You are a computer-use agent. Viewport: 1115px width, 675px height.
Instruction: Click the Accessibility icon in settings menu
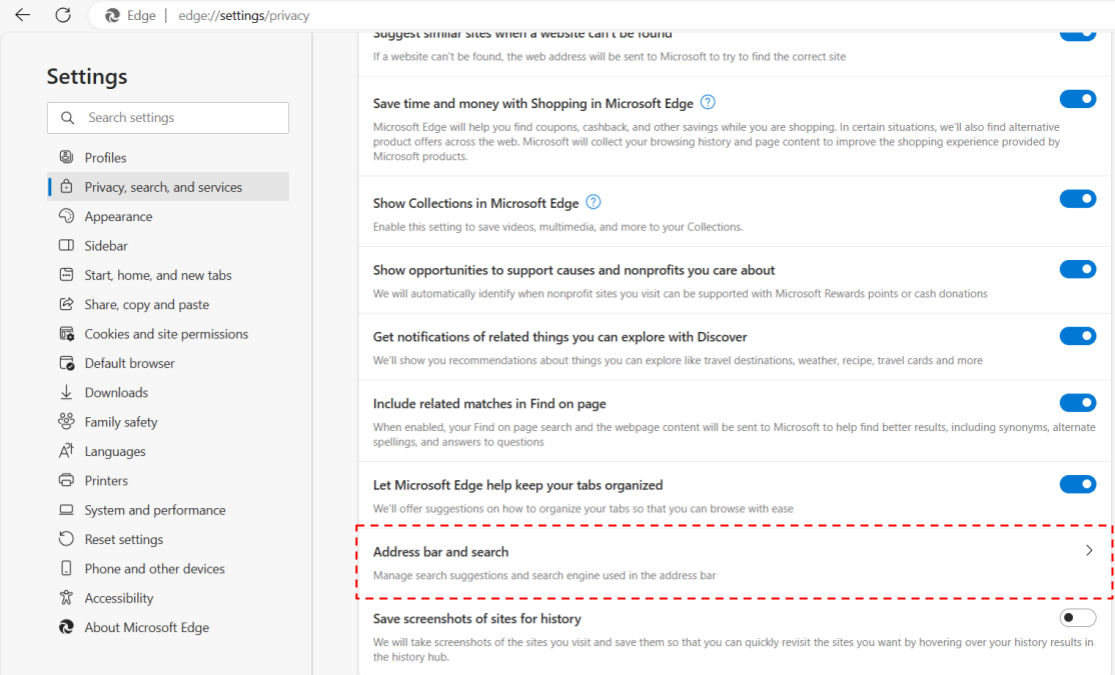click(x=66, y=597)
